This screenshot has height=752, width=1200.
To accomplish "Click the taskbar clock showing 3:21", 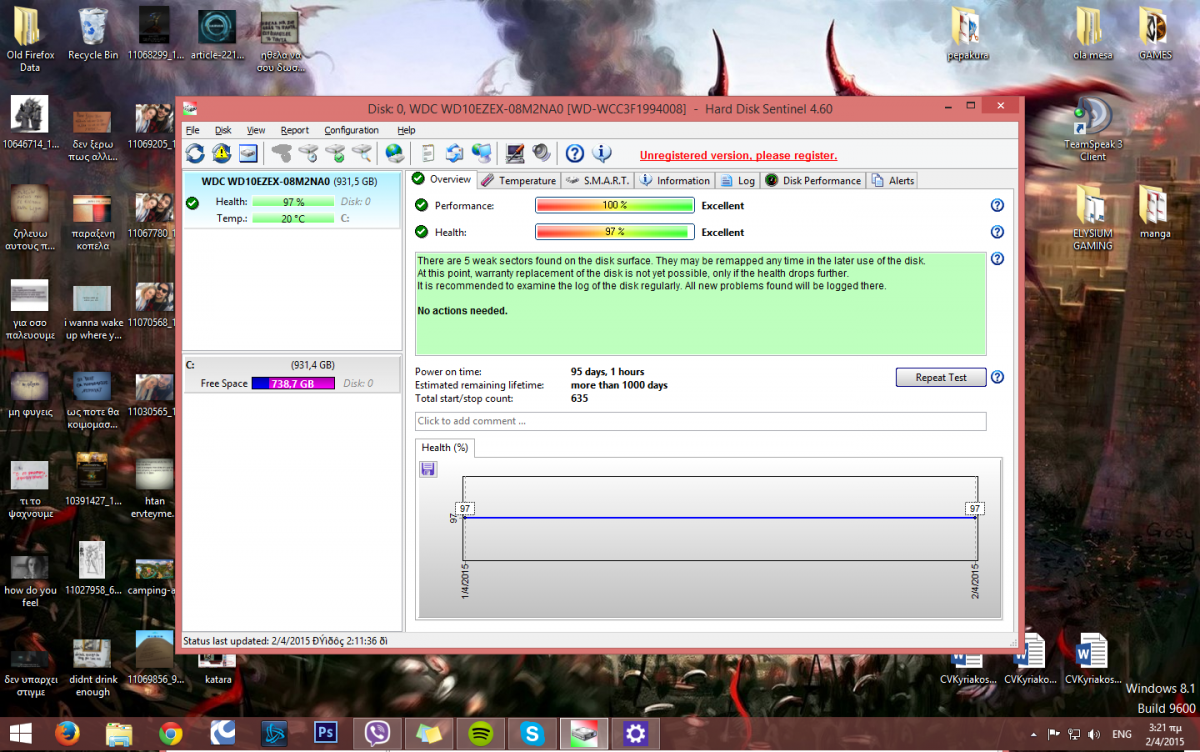I will point(1165,734).
